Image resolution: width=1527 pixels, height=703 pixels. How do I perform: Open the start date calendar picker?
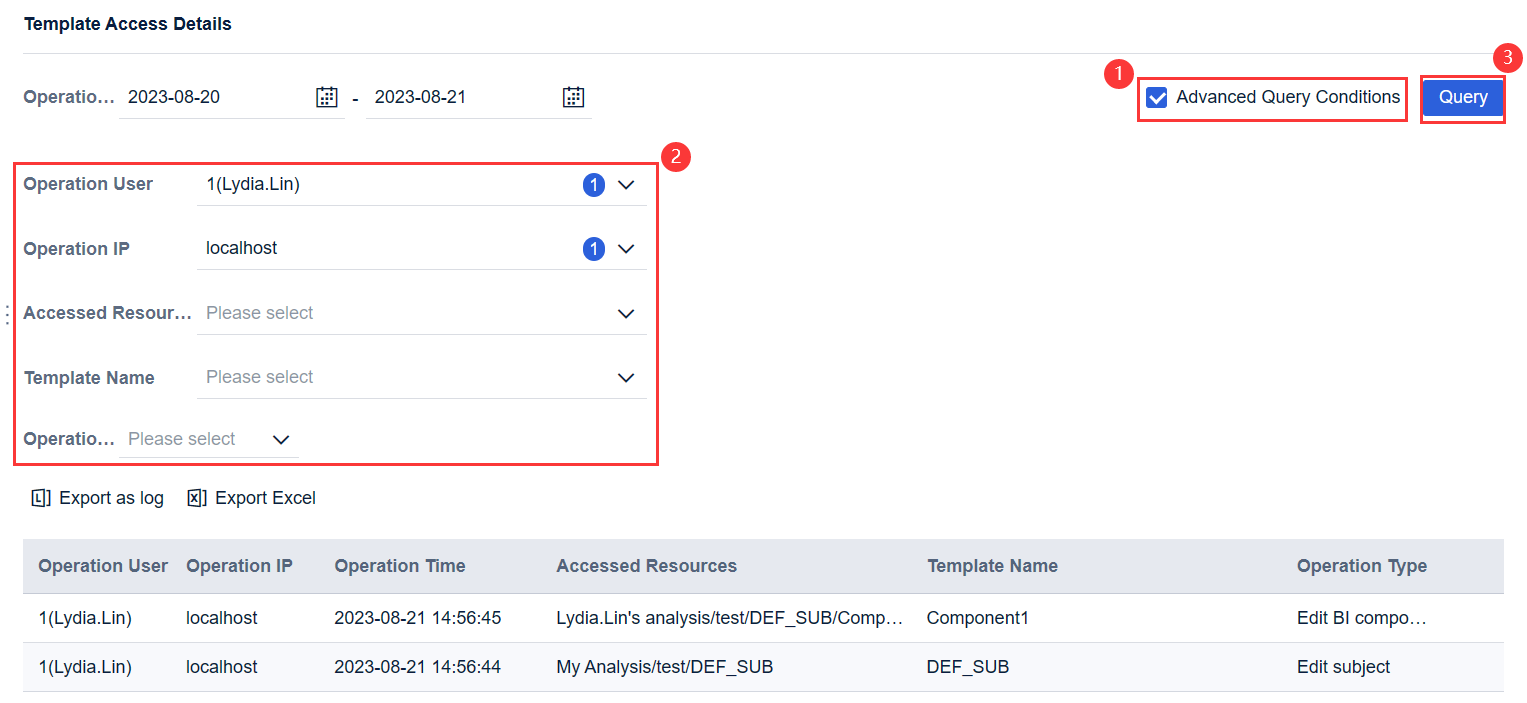point(326,96)
